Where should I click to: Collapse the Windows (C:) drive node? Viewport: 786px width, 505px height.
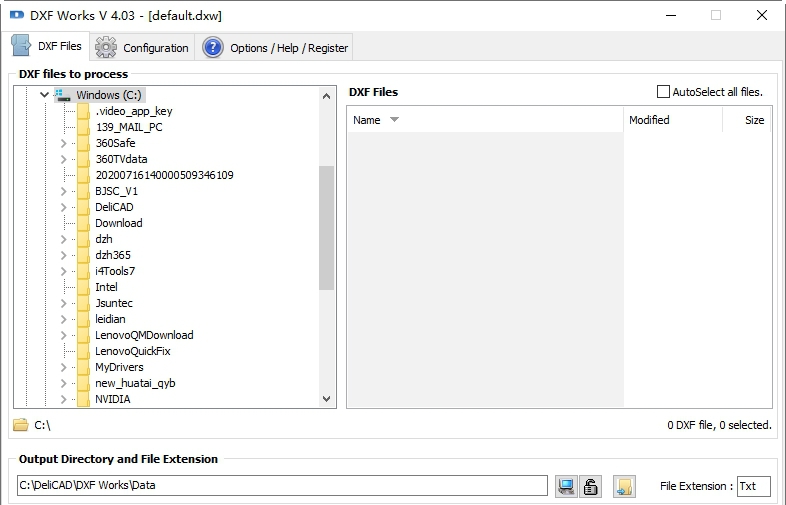point(44,95)
